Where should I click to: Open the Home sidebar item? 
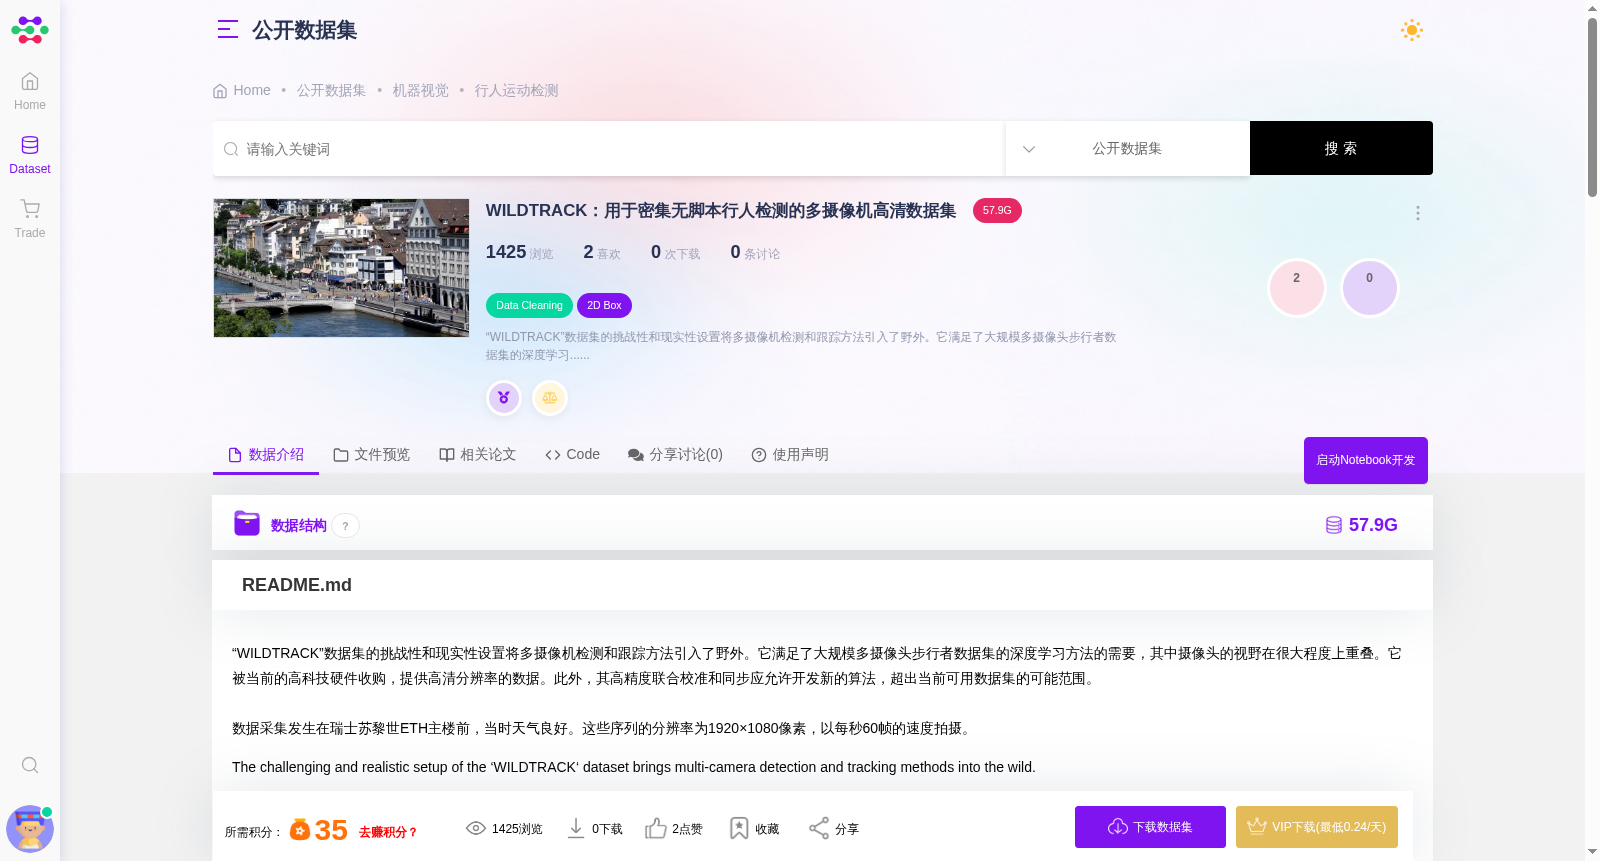[x=30, y=90]
